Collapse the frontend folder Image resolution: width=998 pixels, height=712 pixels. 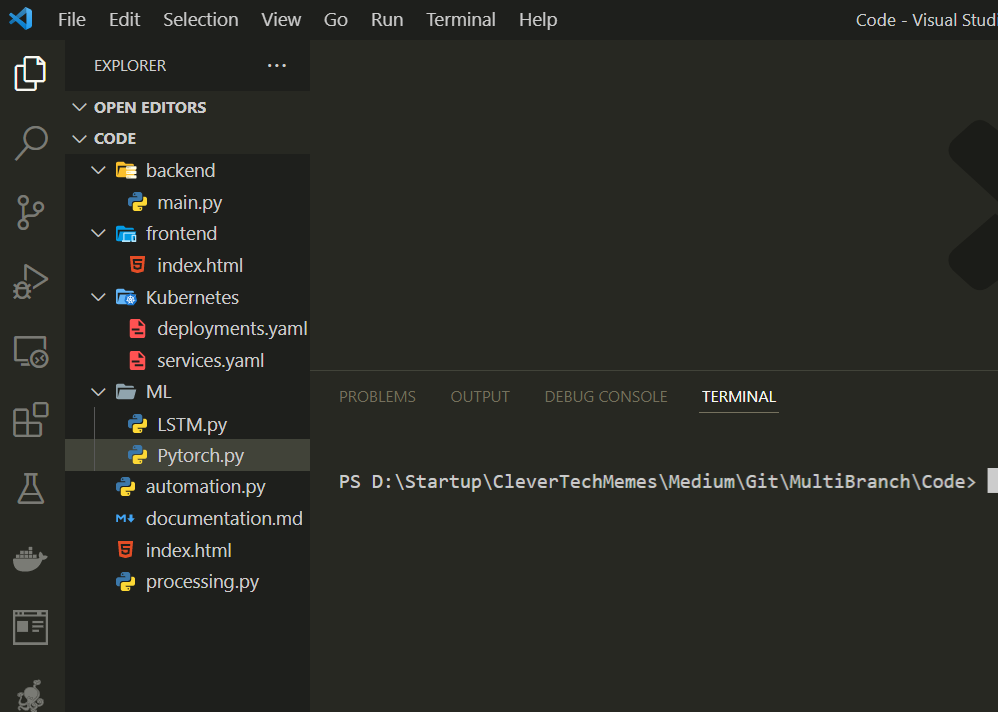[x=98, y=233]
